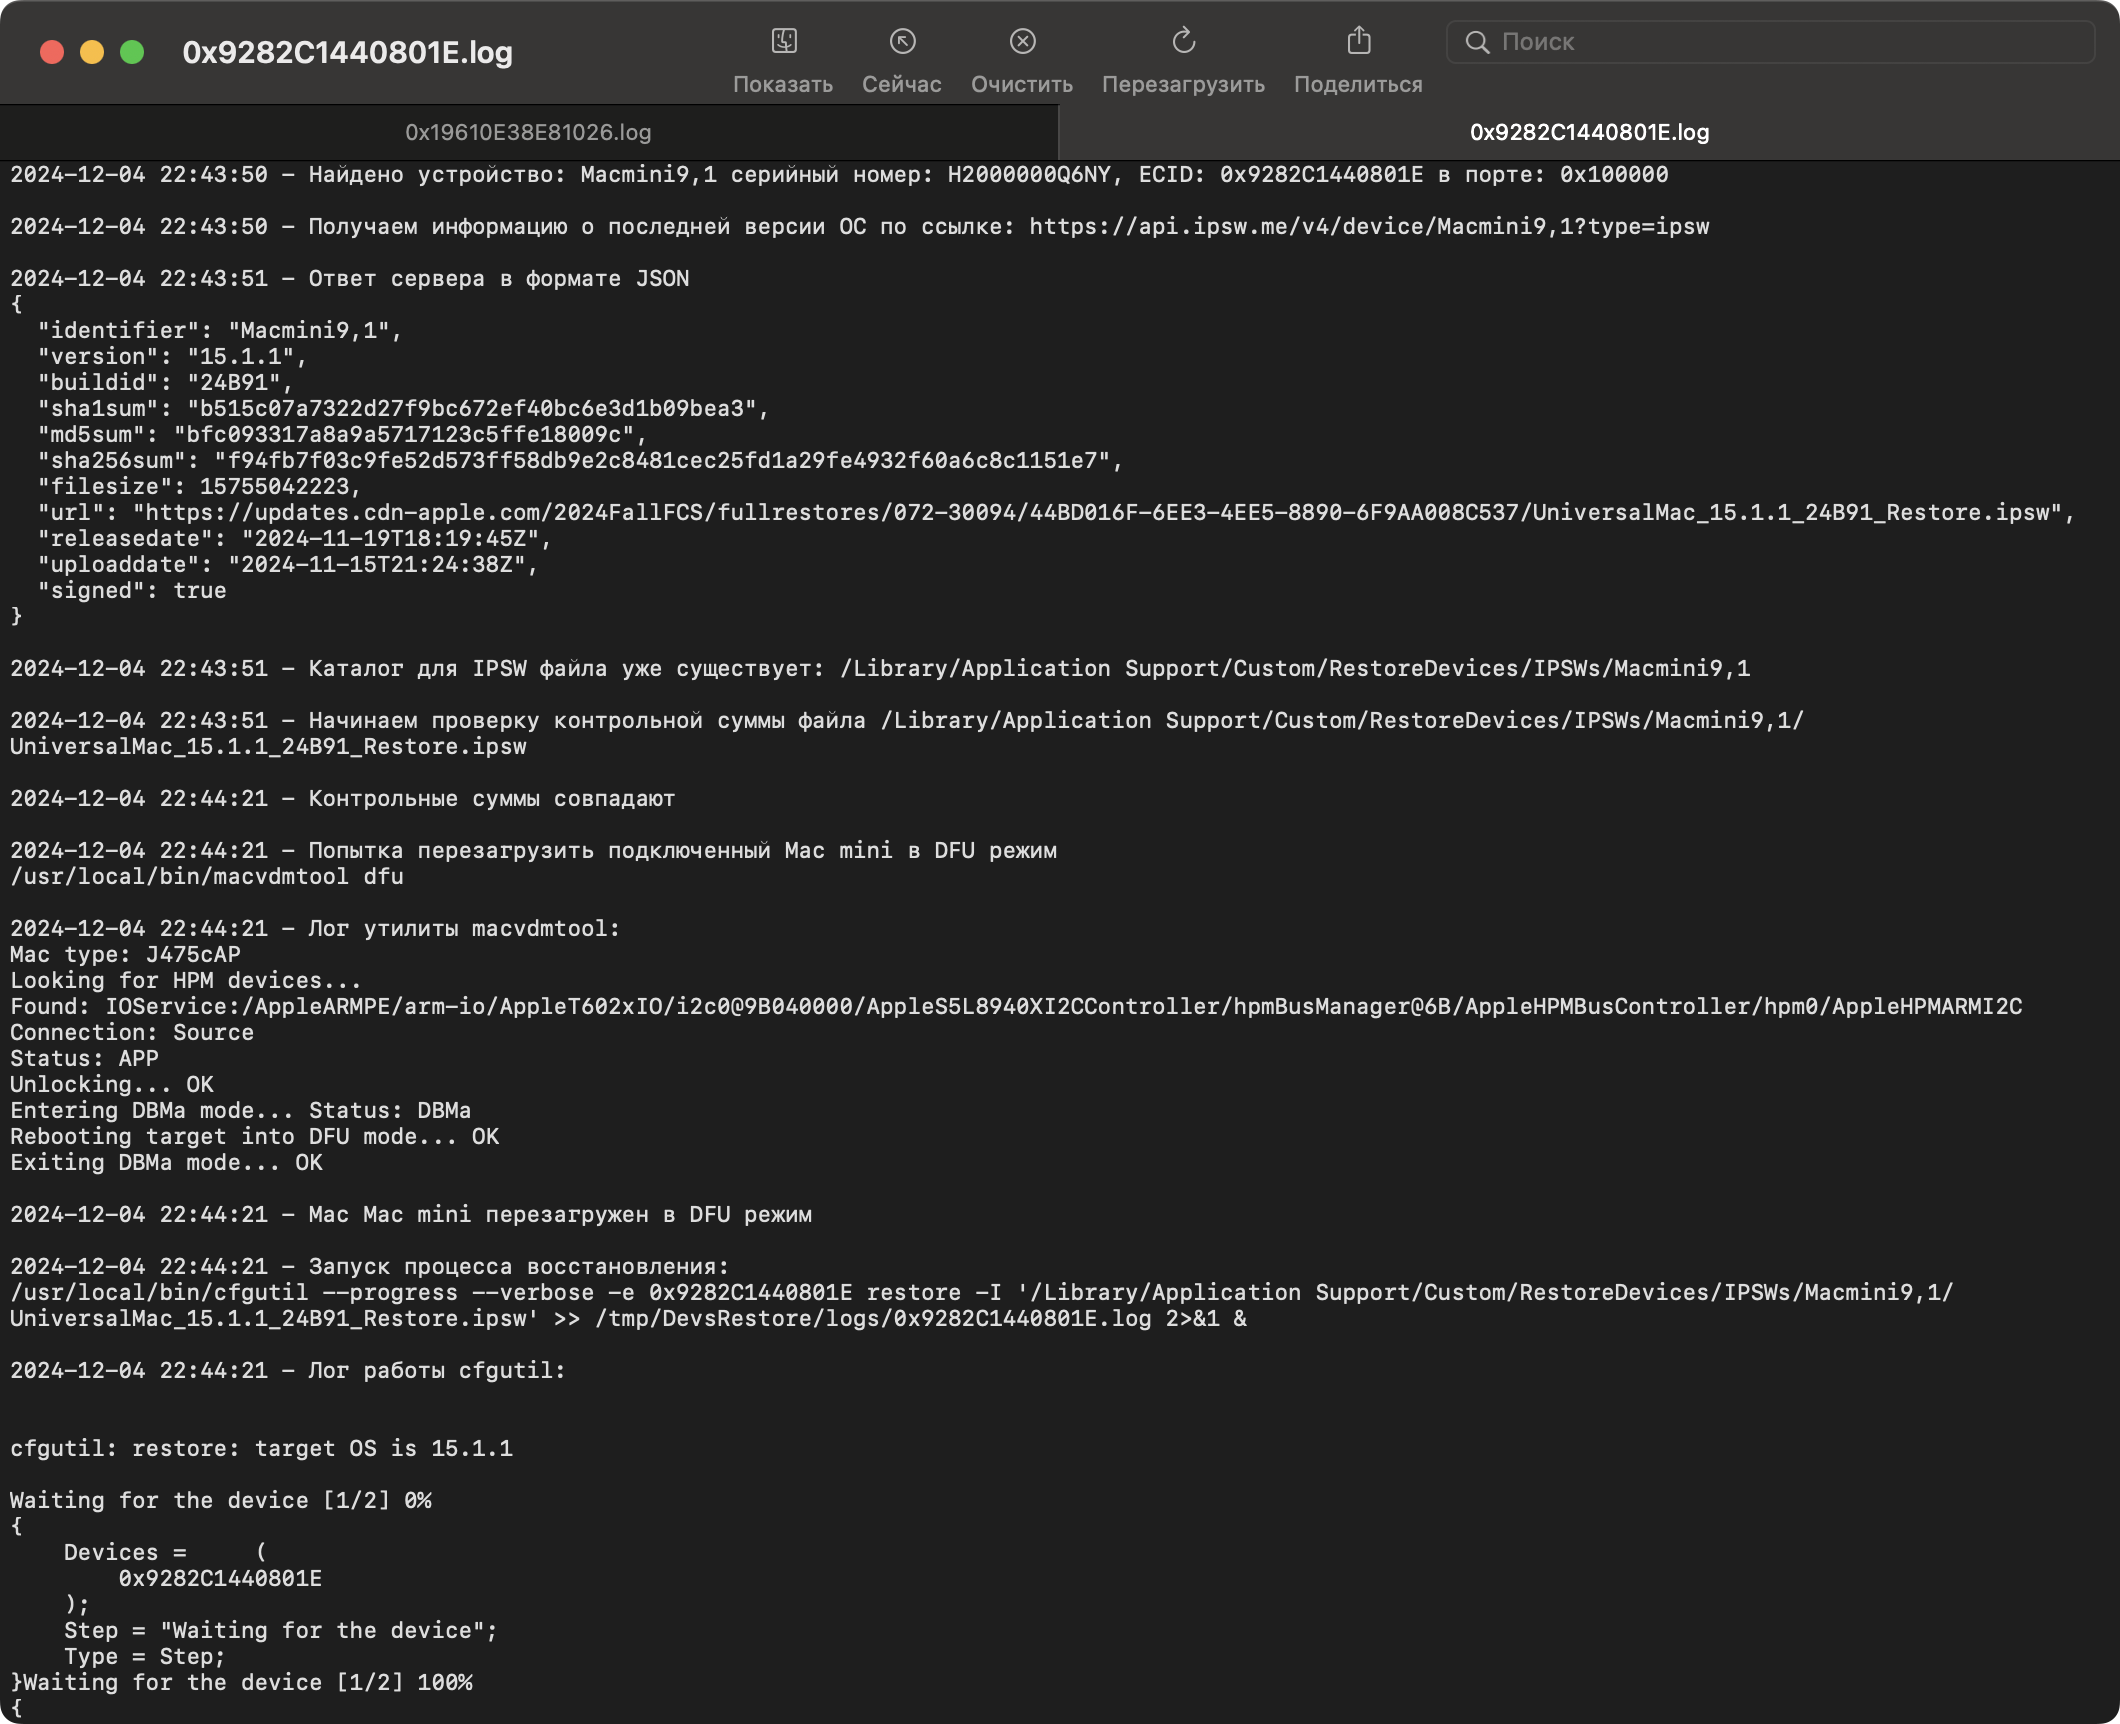Select the 0x9282C1440801E.log tab

tap(1589, 132)
